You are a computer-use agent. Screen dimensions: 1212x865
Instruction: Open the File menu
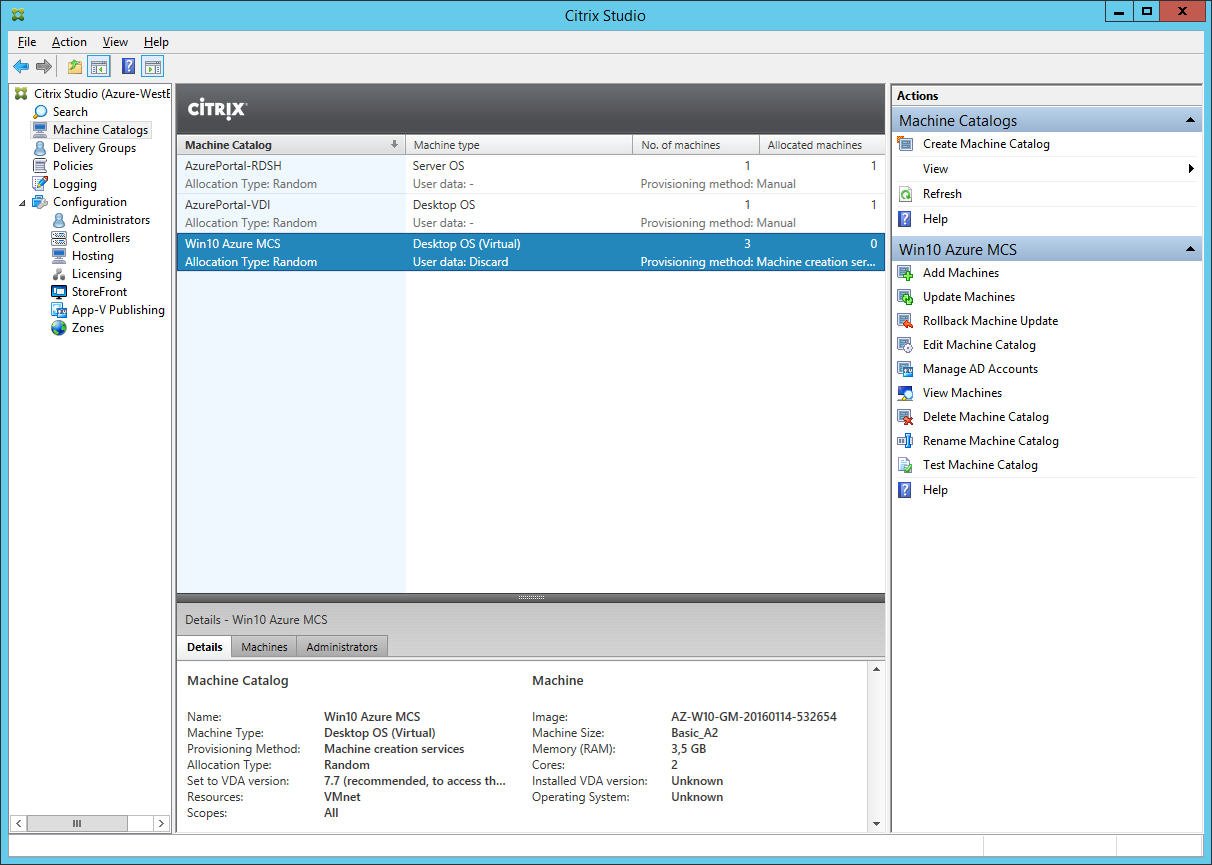[x=27, y=42]
